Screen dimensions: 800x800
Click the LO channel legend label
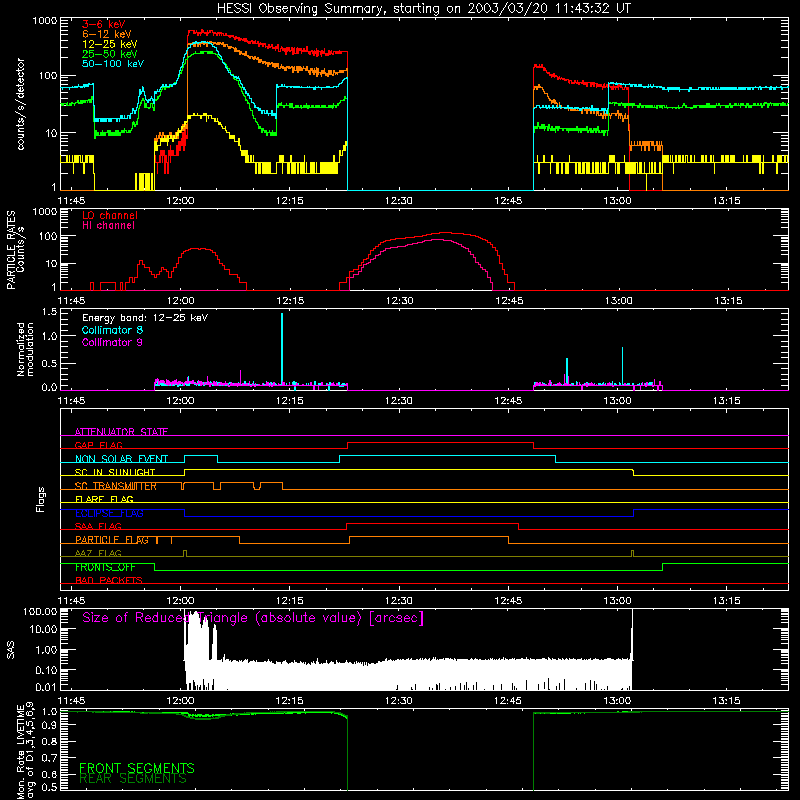[110, 215]
